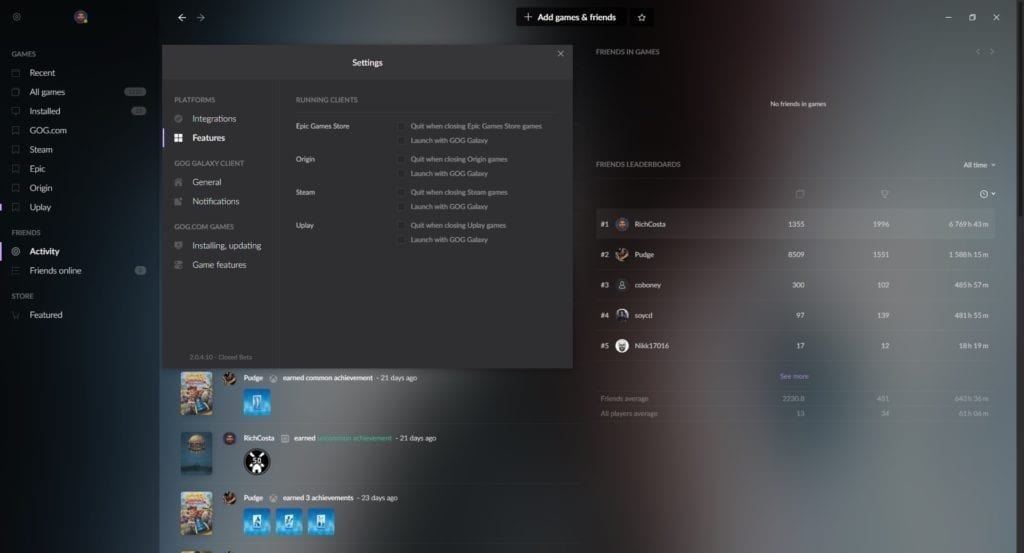Go back with the left arrow
1024x553 pixels.
coord(182,18)
